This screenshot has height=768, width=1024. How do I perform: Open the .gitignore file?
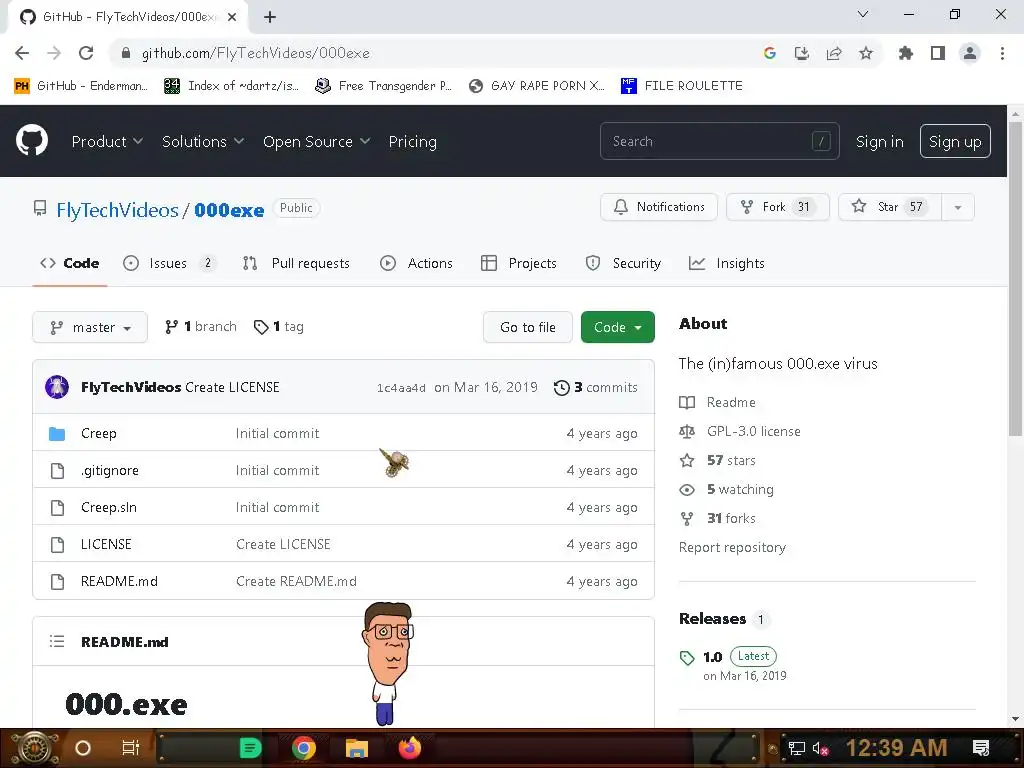[110, 470]
